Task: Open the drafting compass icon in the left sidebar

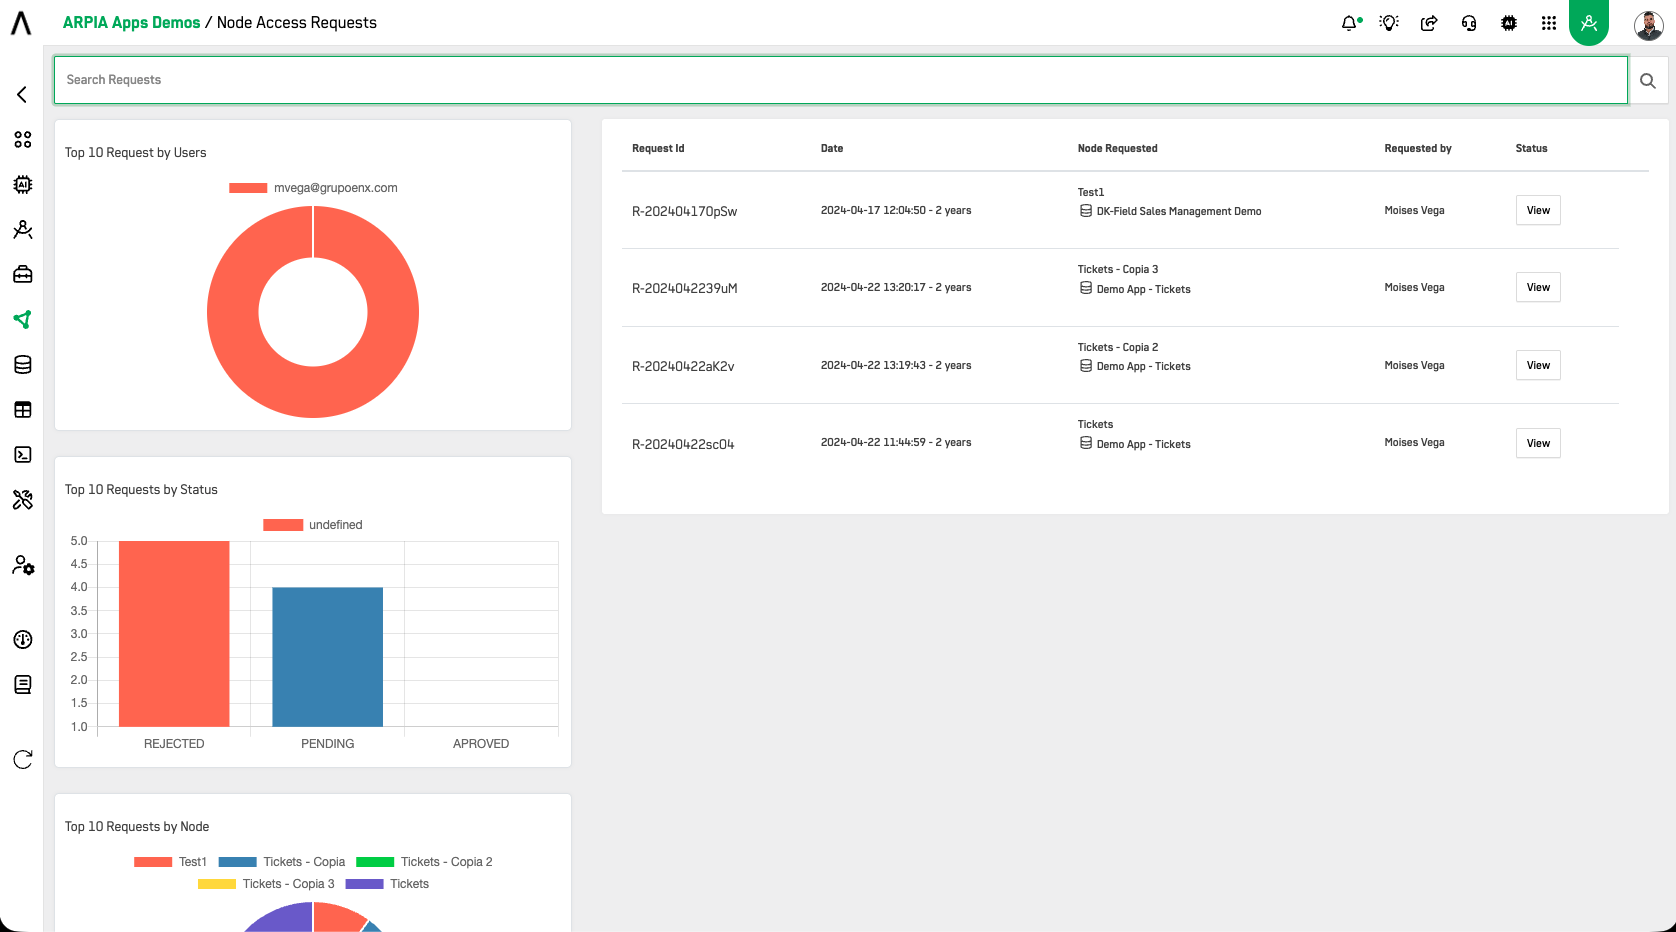Action: (23, 229)
